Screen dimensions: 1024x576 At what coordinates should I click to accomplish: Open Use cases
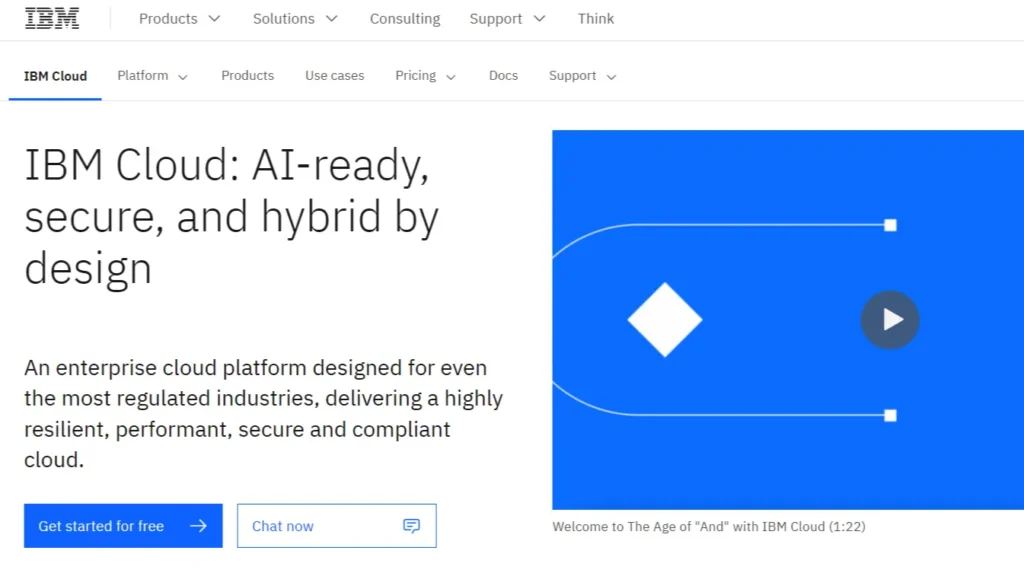click(x=334, y=76)
